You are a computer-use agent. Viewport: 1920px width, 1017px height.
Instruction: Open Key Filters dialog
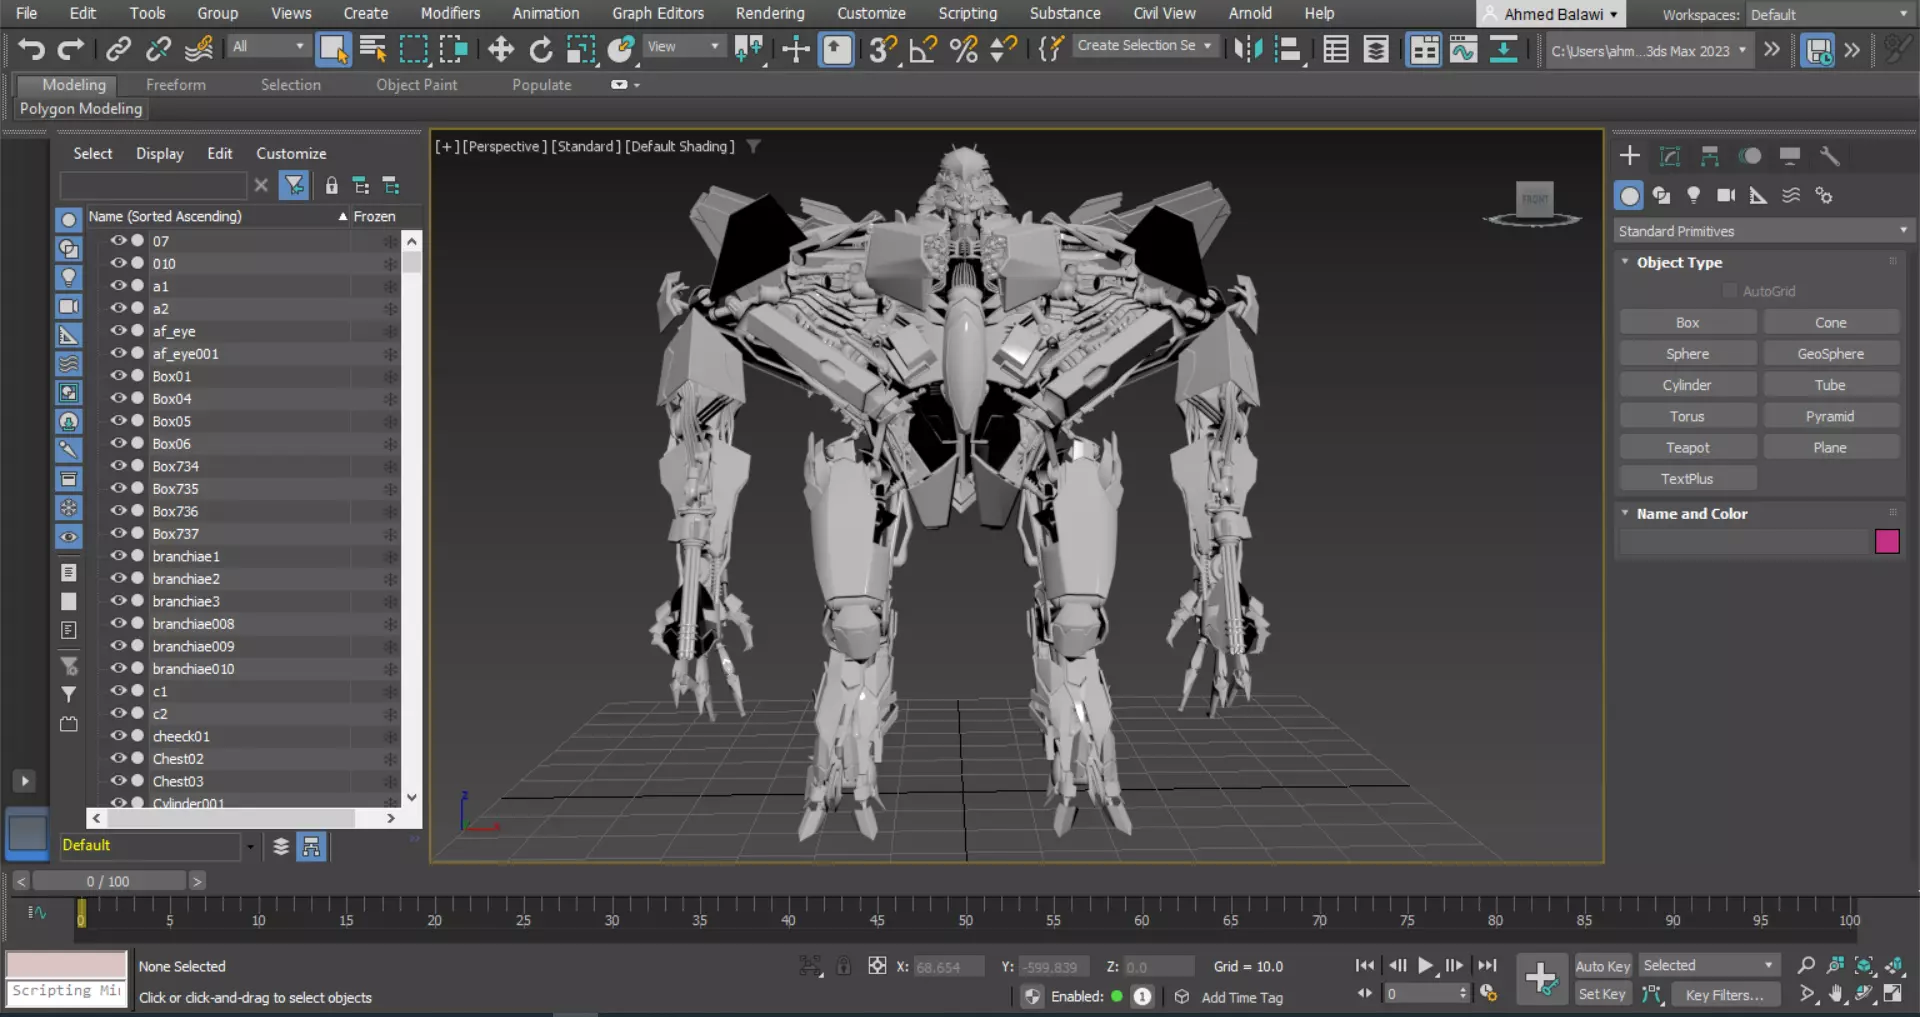(1725, 994)
